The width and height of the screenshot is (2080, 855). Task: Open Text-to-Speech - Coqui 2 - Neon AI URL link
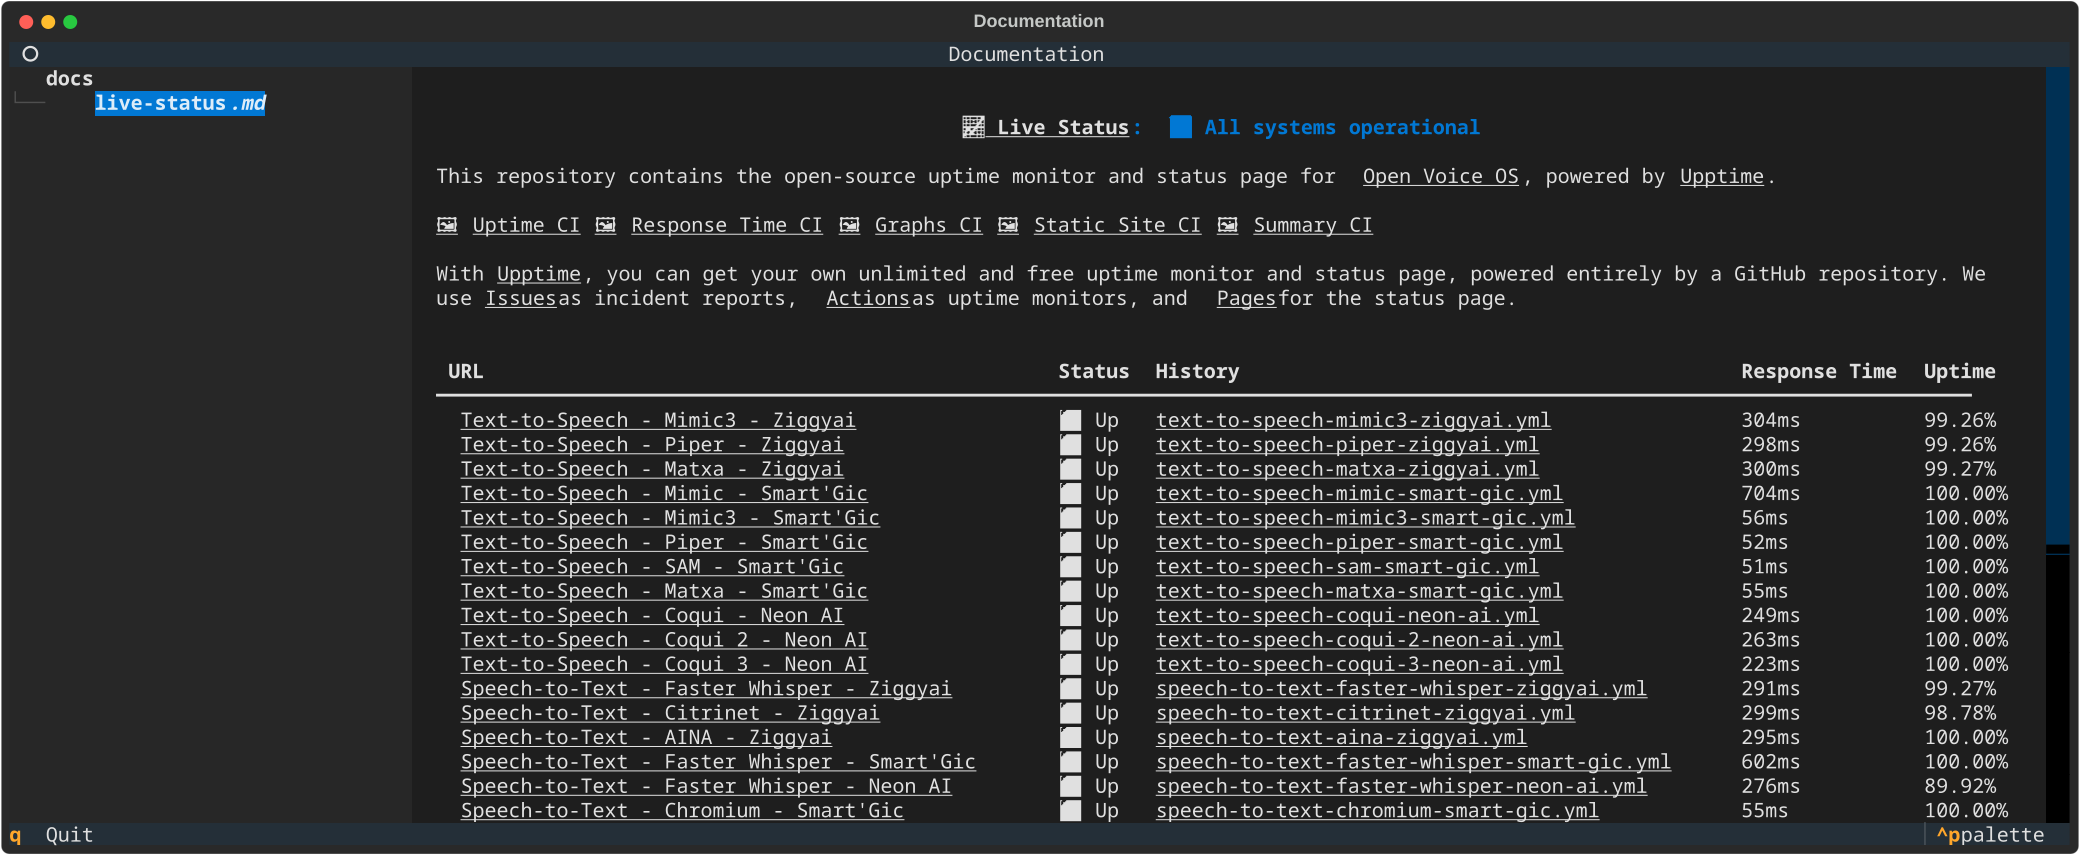(664, 640)
